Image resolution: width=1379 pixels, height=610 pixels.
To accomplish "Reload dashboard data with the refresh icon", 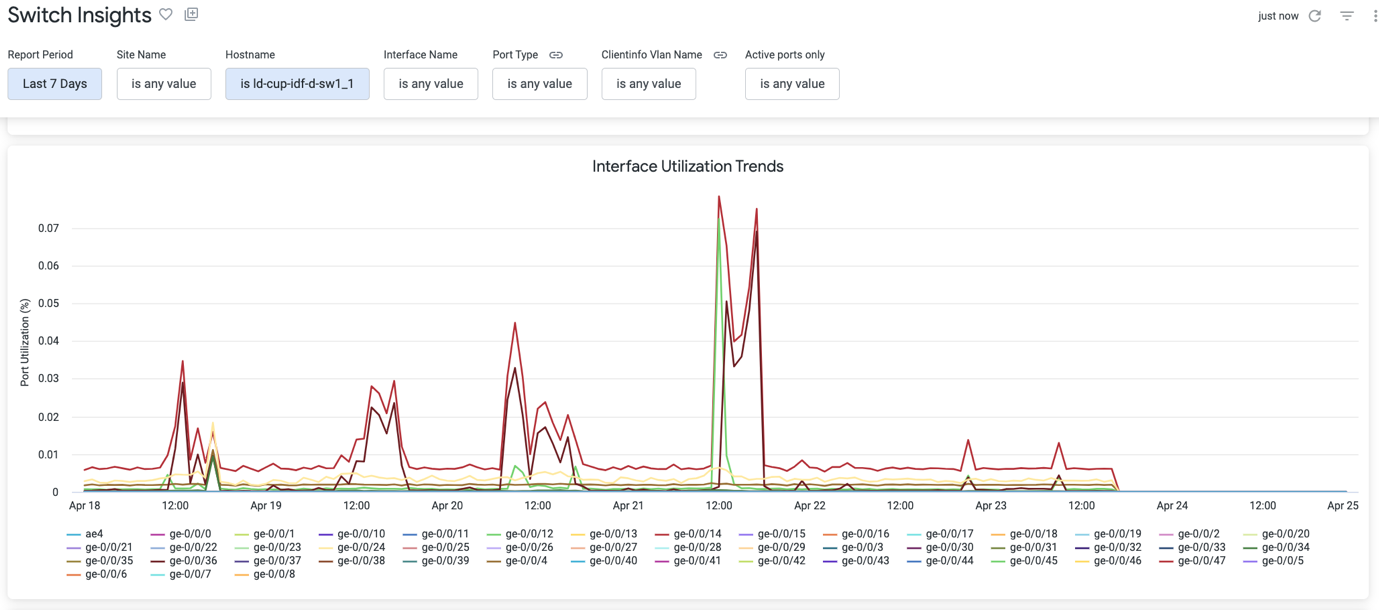I will [x=1315, y=16].
